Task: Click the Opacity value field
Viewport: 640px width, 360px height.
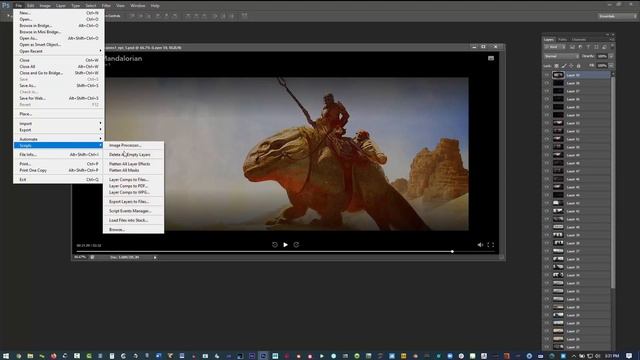Action: pyautogui.click(x=602, y=56)
